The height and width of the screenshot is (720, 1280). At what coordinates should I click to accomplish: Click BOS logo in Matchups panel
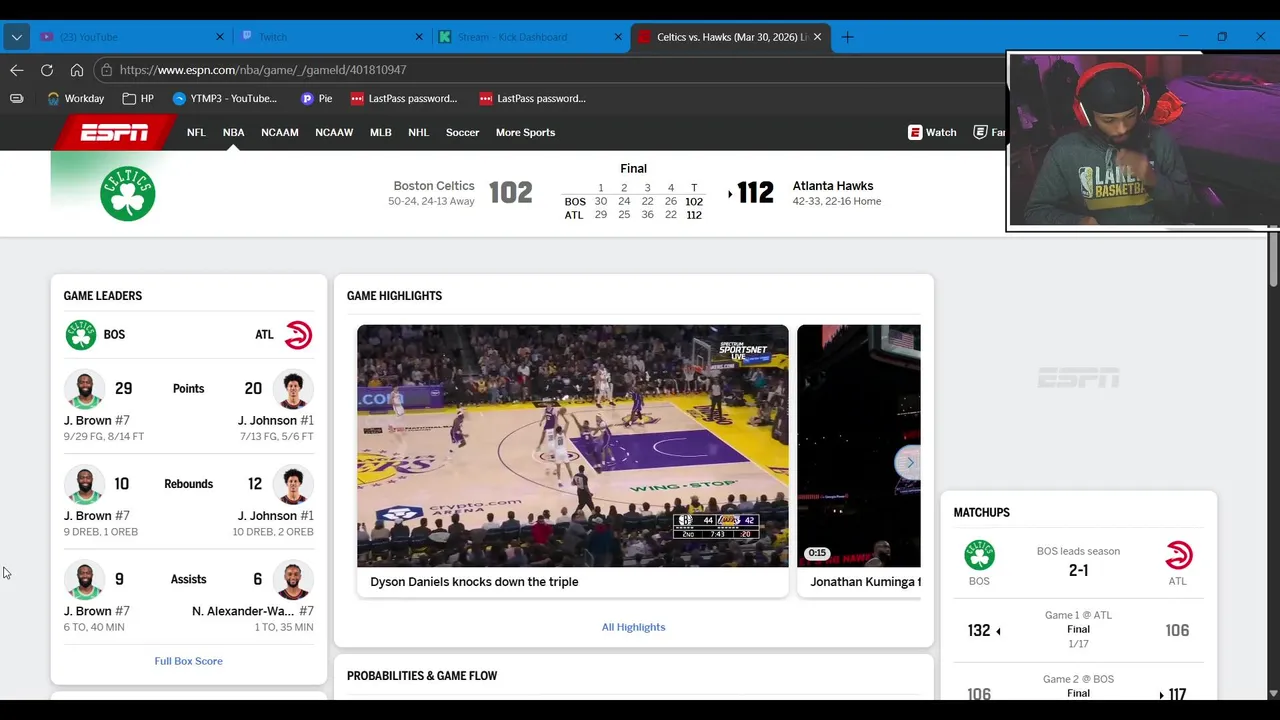click(x=979, y=555)
